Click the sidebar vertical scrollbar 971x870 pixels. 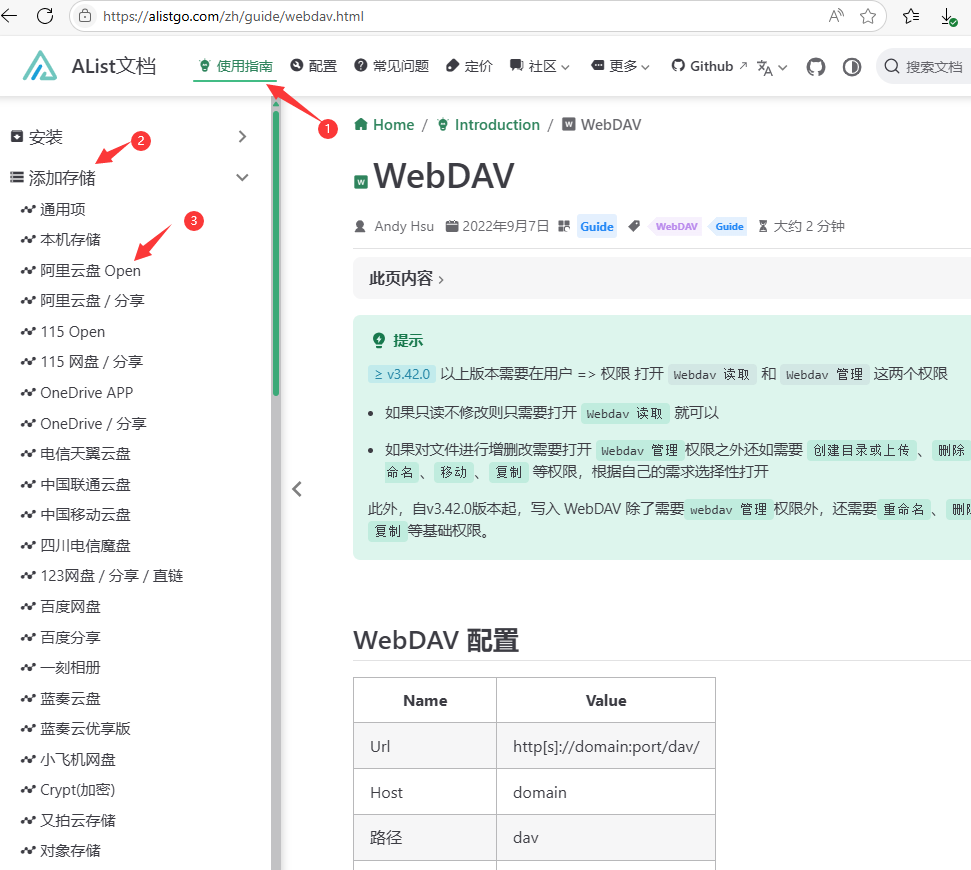tap(276, 251)
